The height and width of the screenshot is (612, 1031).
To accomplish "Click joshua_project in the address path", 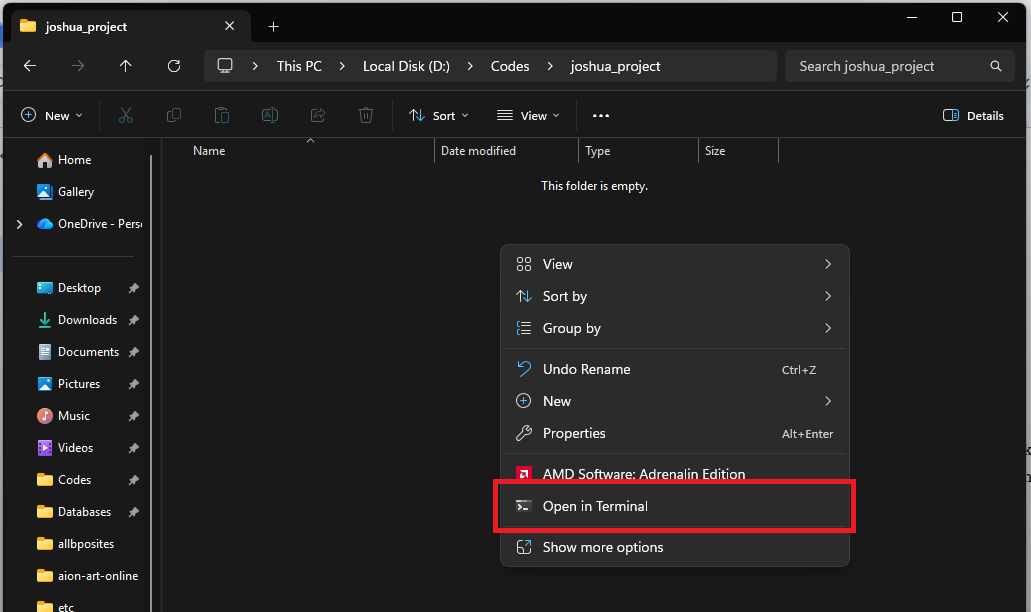I will tap(615, 66).
